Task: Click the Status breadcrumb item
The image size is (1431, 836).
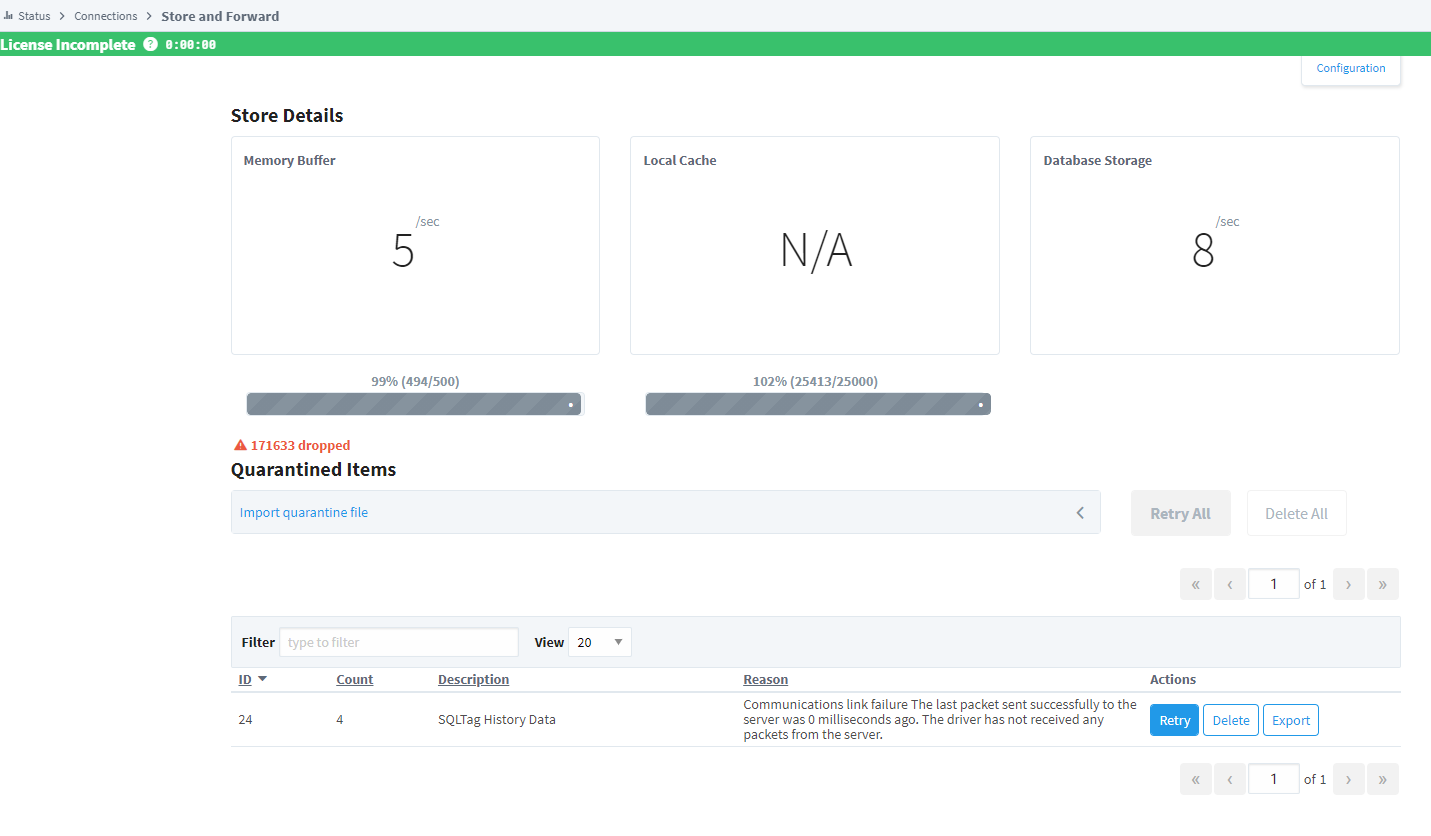Action: coord(34,16)
